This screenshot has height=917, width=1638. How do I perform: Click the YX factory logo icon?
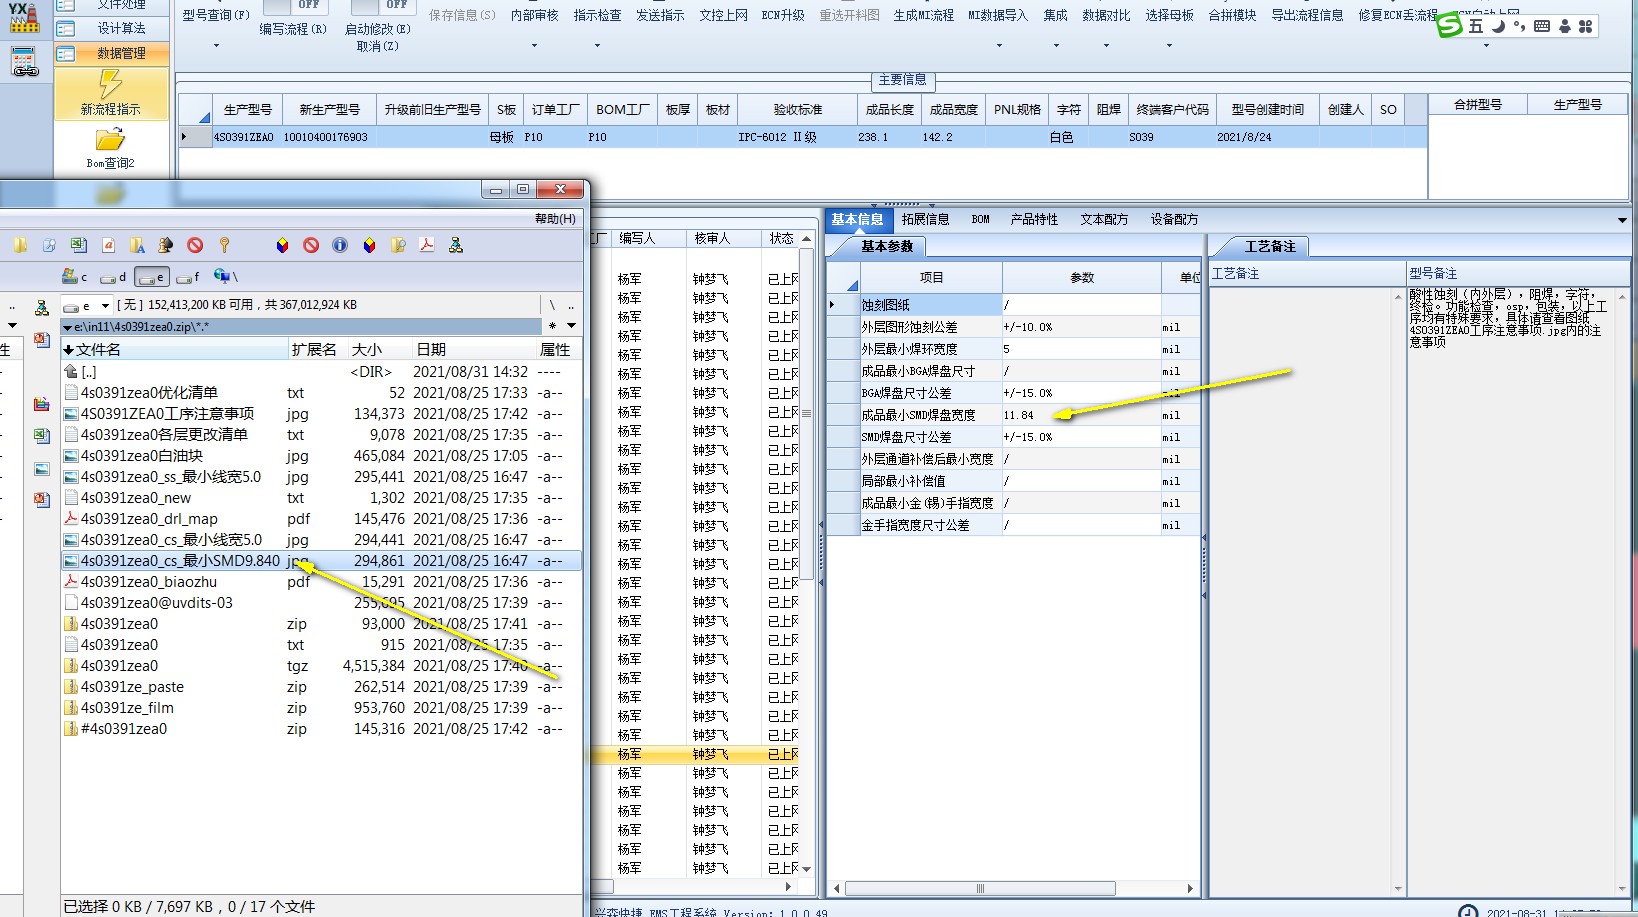tap(24, 17)
